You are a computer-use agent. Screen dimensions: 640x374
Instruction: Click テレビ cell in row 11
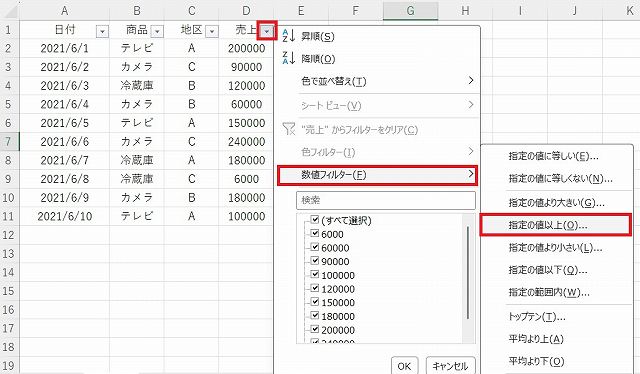click(137, 216)
